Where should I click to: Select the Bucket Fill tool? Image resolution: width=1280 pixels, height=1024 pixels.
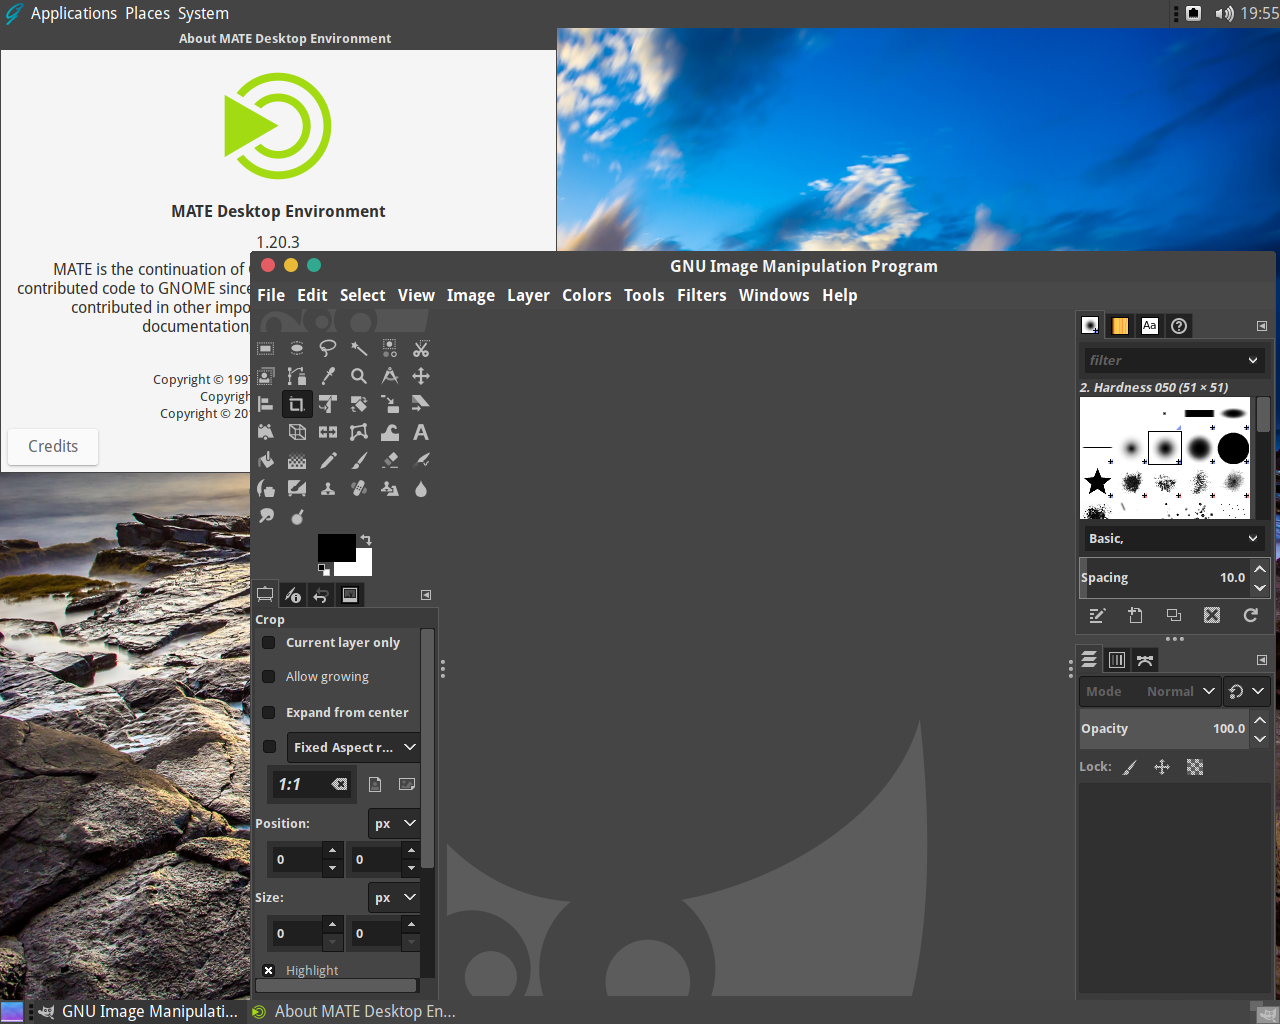click(266, 460)
